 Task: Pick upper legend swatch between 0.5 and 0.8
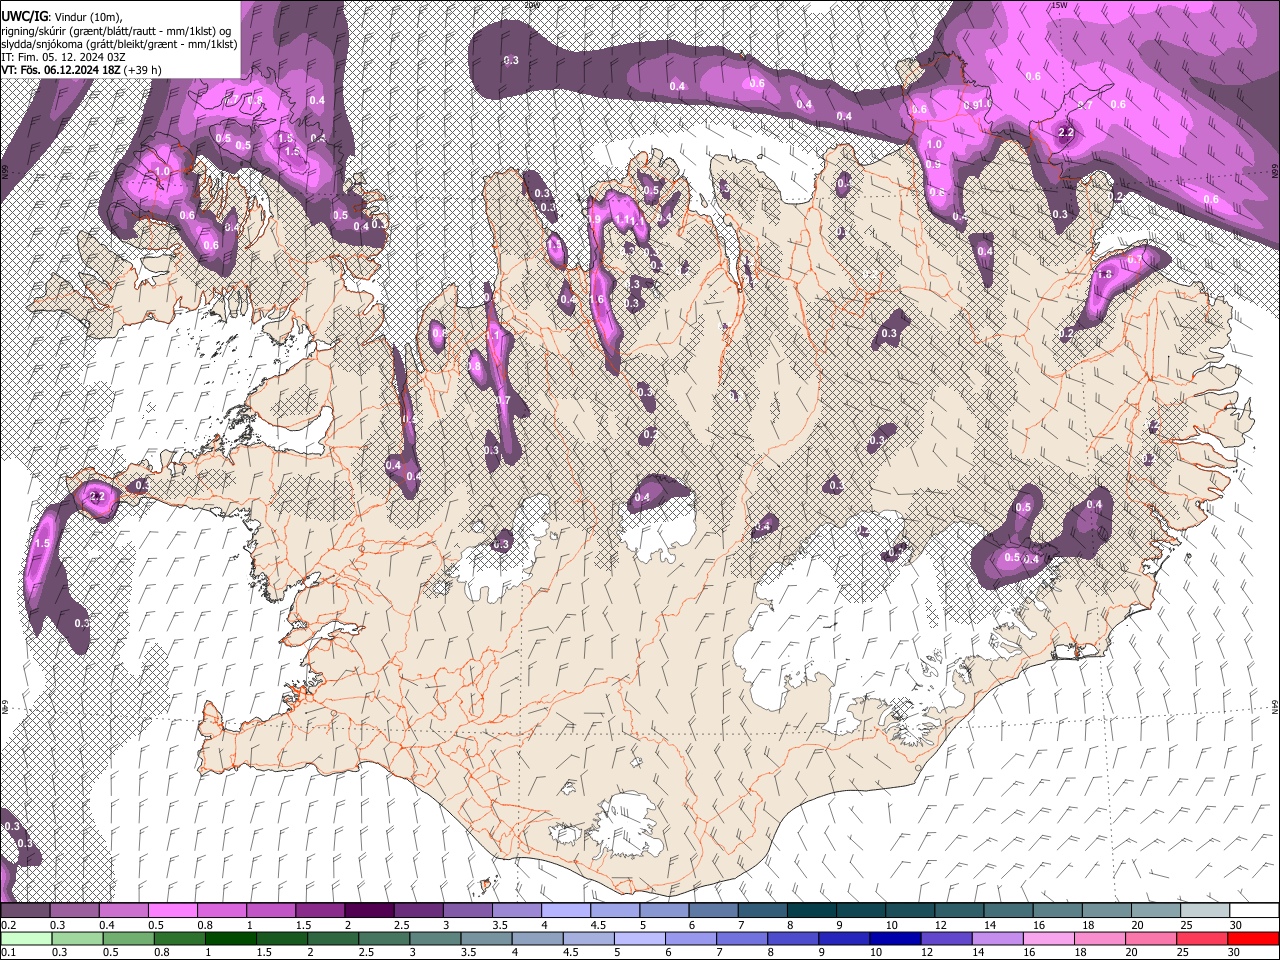click(x=173, y=910)
